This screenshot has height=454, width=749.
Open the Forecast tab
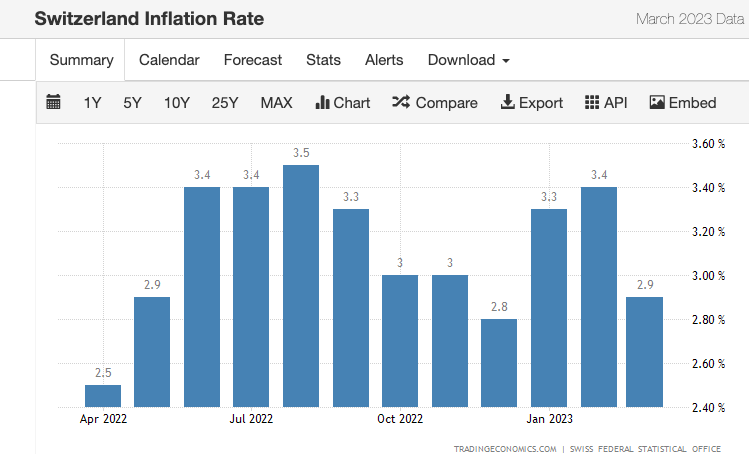coord(253,60)
